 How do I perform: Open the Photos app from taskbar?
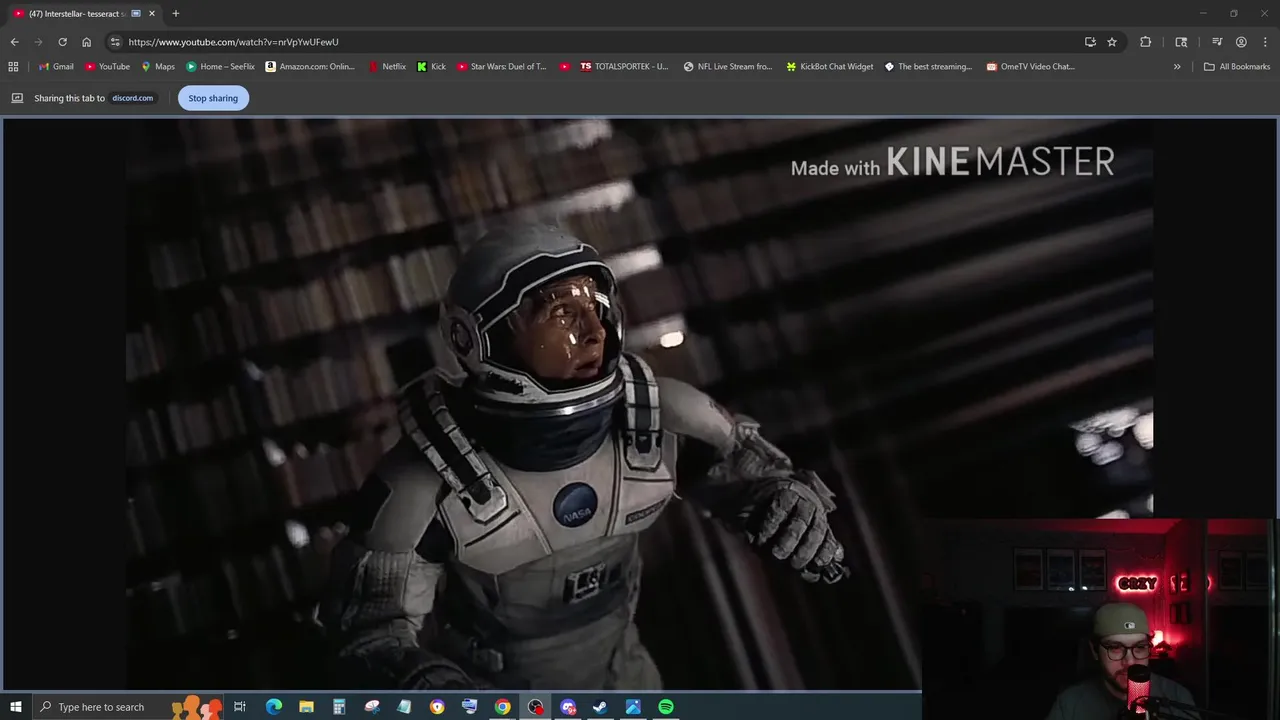click(633, 707)
